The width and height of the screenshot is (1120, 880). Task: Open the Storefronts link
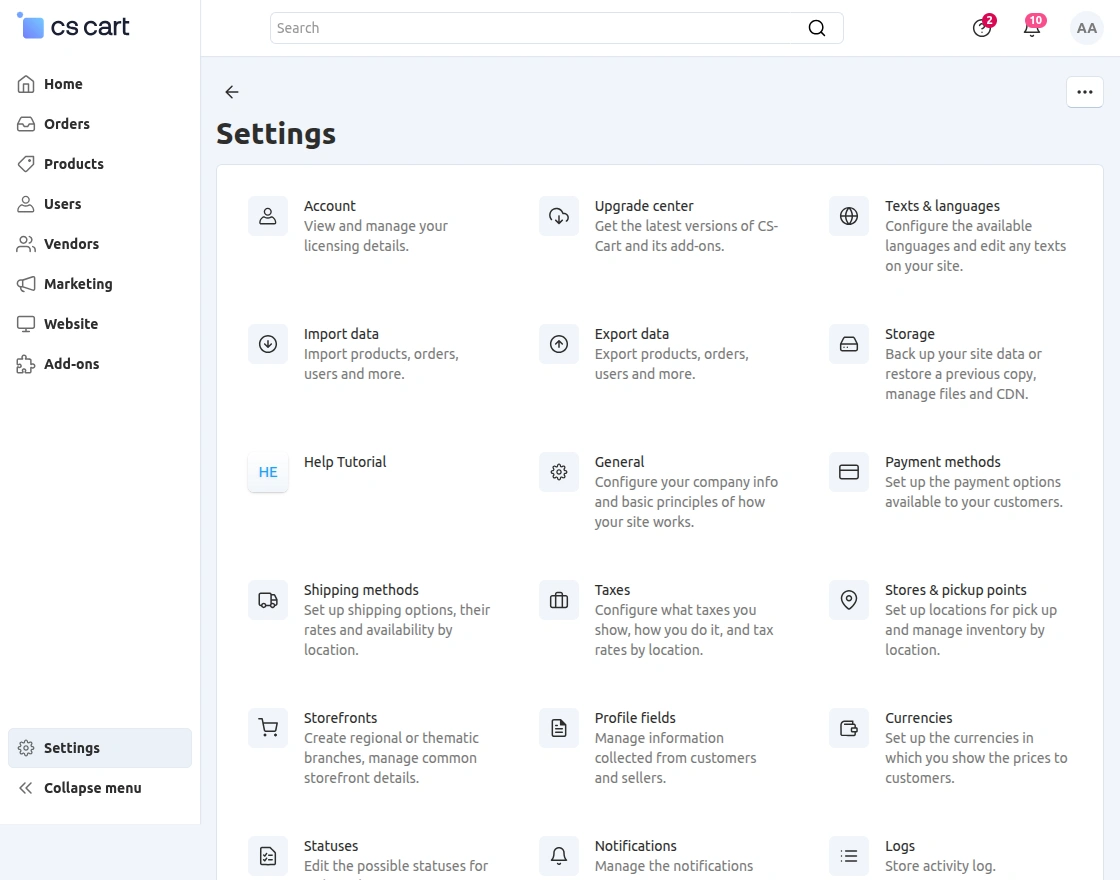click(340, 718)
